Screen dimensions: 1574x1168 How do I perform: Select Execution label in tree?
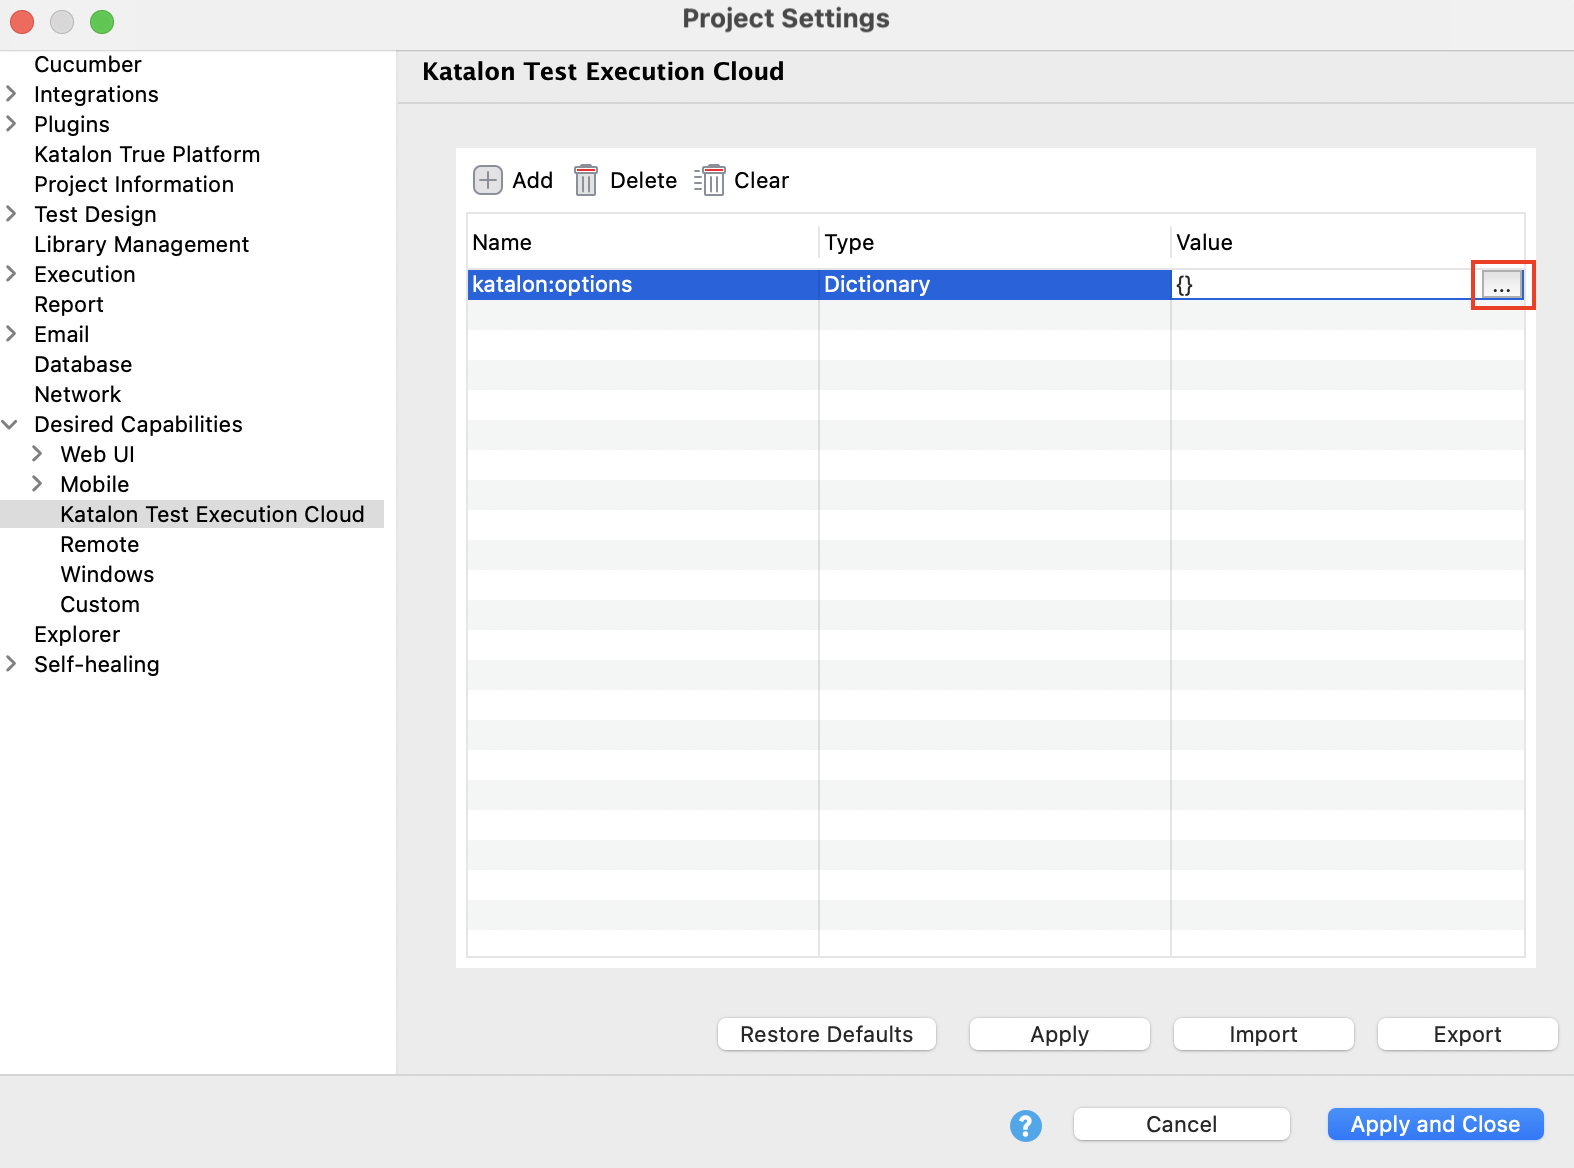pos(85,274)
